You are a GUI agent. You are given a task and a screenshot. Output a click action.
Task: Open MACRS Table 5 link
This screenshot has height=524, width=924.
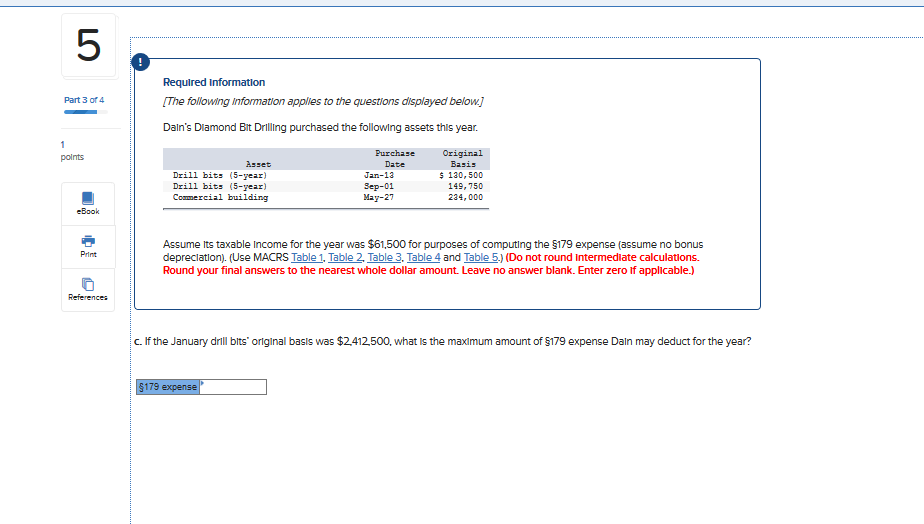click(x=480, y=258)
